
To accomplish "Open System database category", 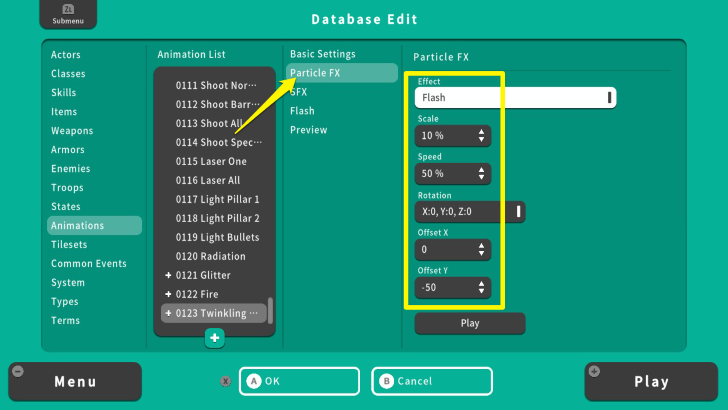I will [x=94, y=283].
